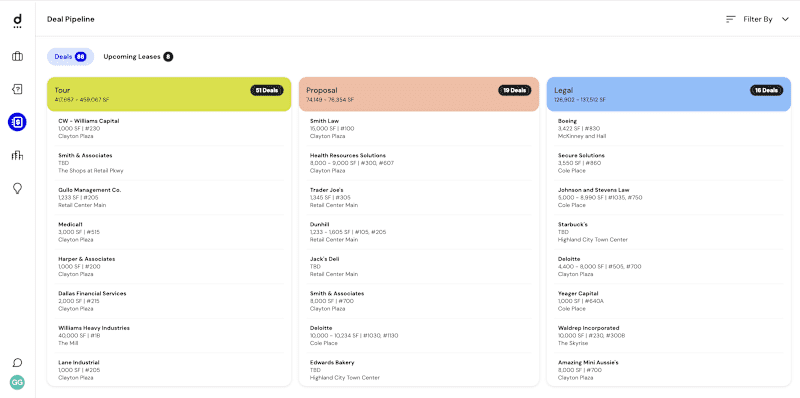Open the Jack's Deli deal
The height and width of the screenshot is (398, 800).
420,266
